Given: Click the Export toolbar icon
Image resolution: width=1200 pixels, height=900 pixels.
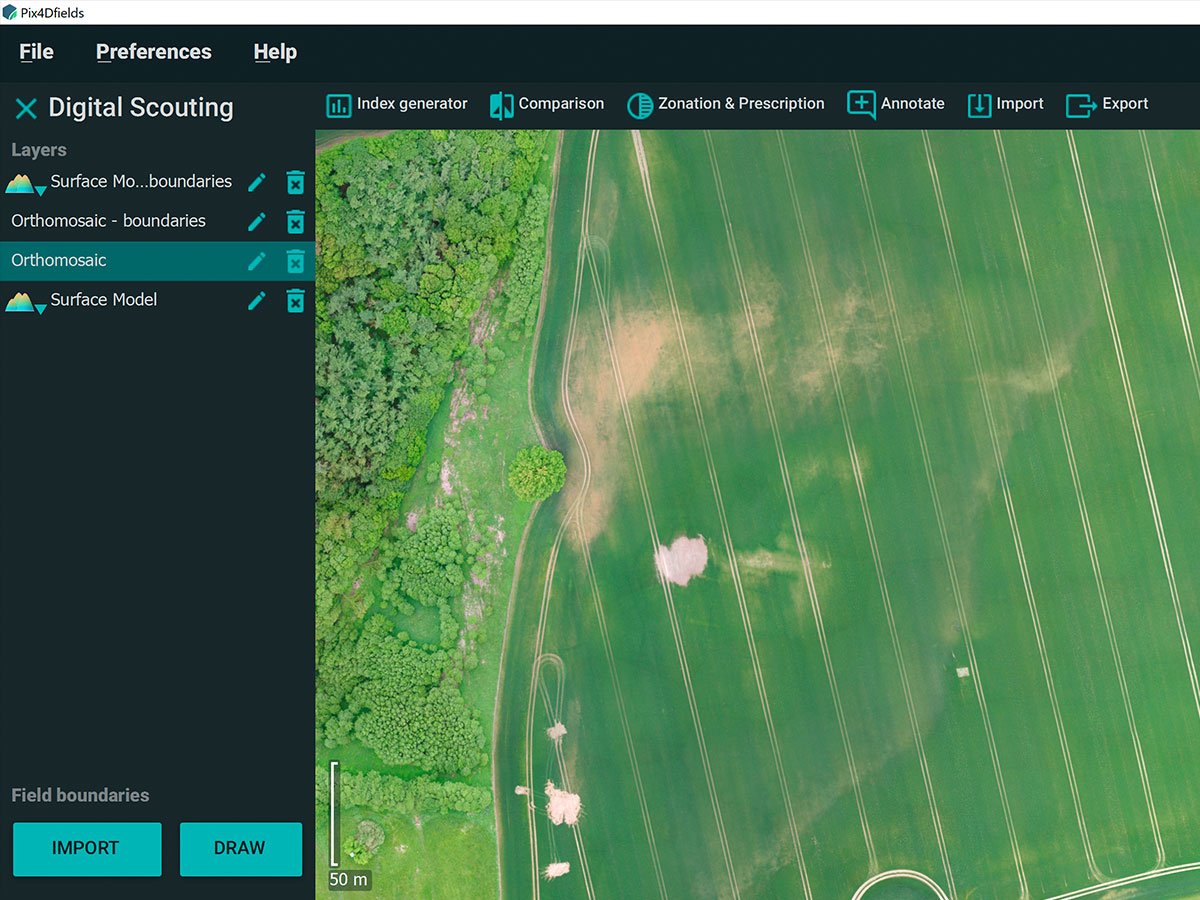Looking at the screenshot, I should click(x=1081, y=104).
